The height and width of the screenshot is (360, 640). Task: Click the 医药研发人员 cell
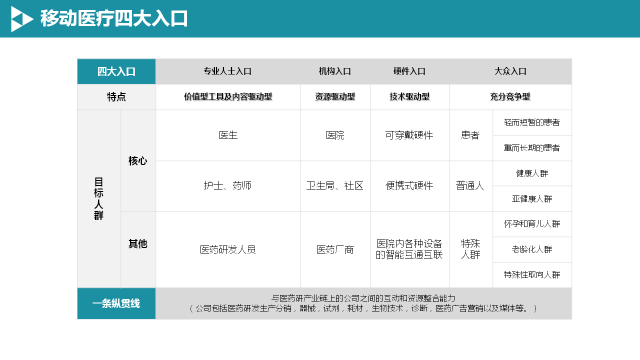click(x=228, y=249)
